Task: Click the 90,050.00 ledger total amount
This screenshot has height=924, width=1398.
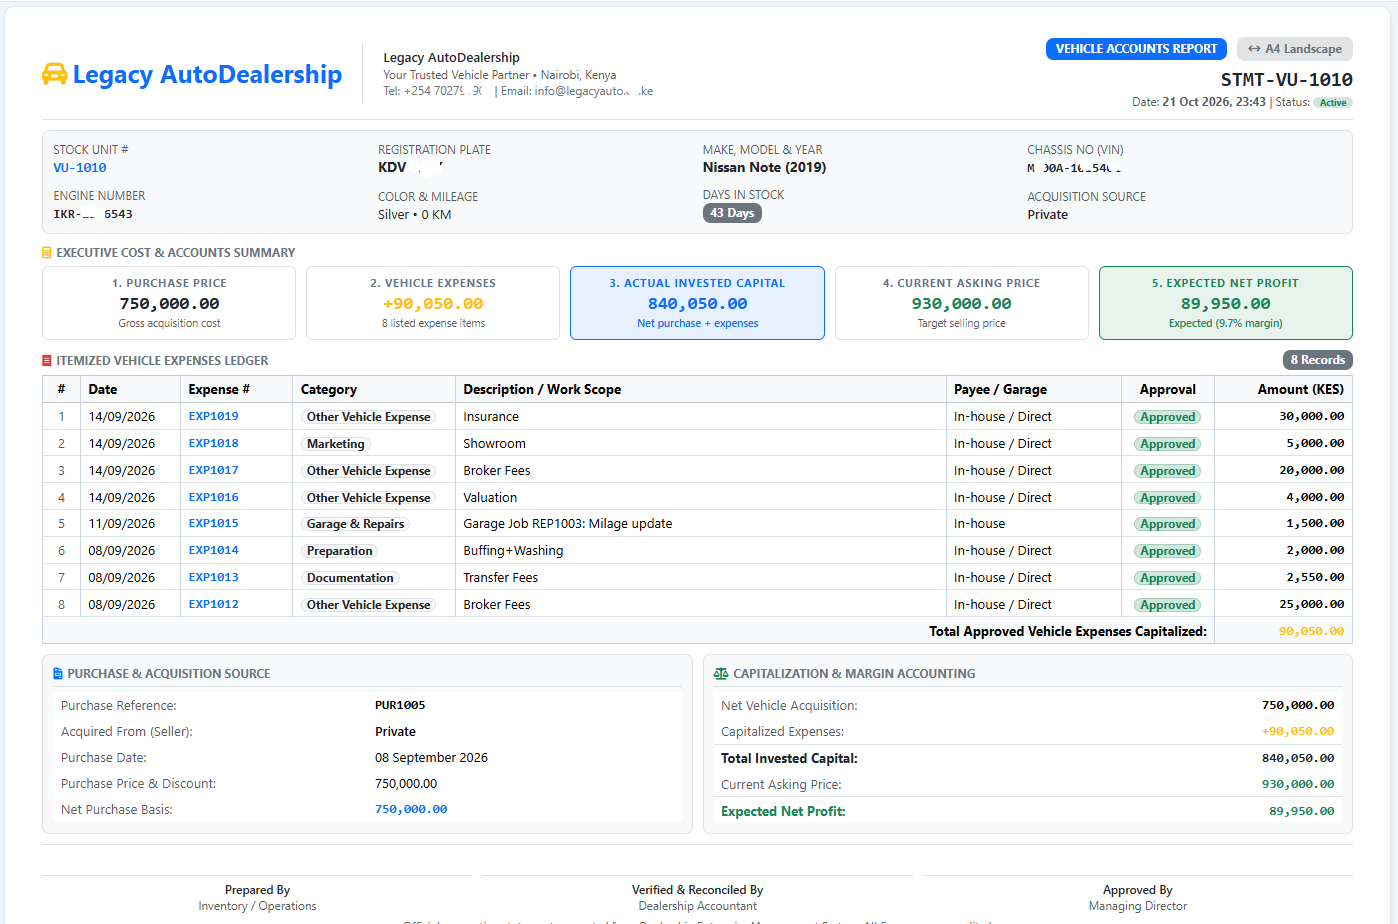Action: (1311, 631)
